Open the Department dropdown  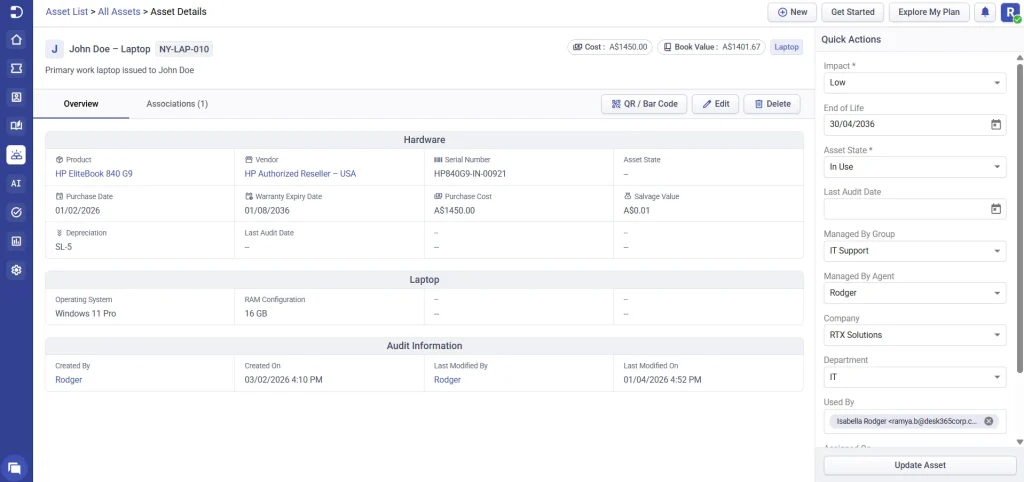914,377
